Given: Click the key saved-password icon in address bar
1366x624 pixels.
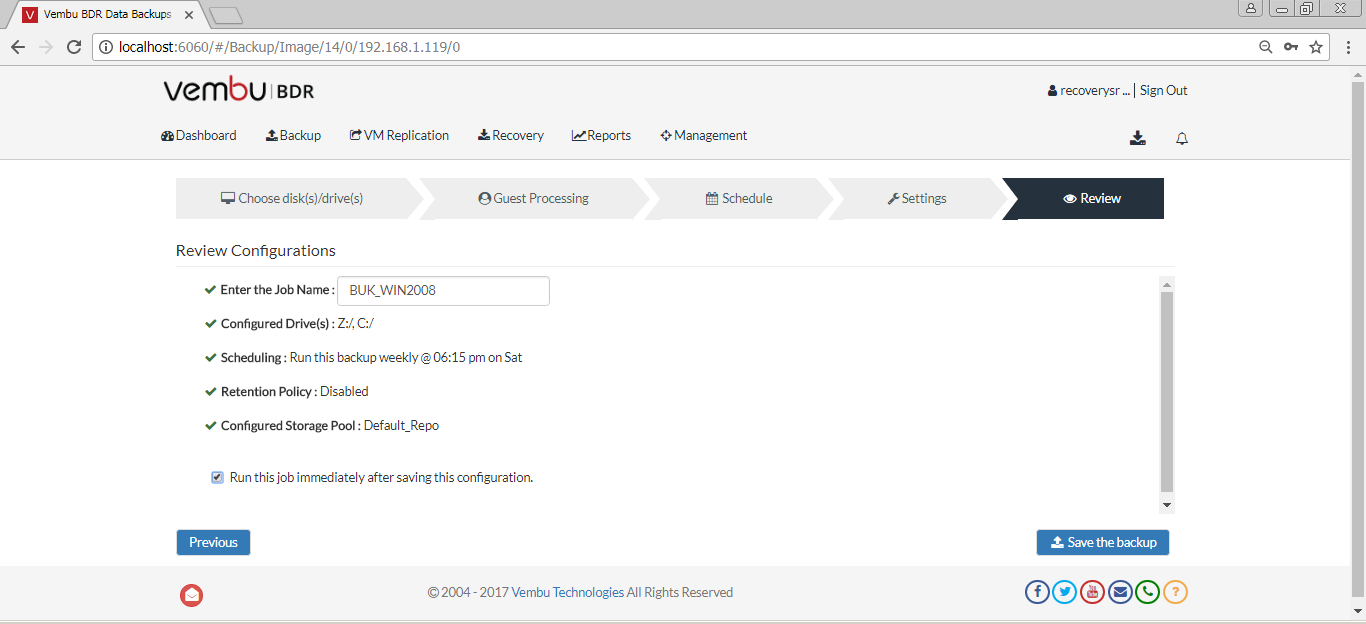Looking at the screenshot, I should (x=1291, y=47).
